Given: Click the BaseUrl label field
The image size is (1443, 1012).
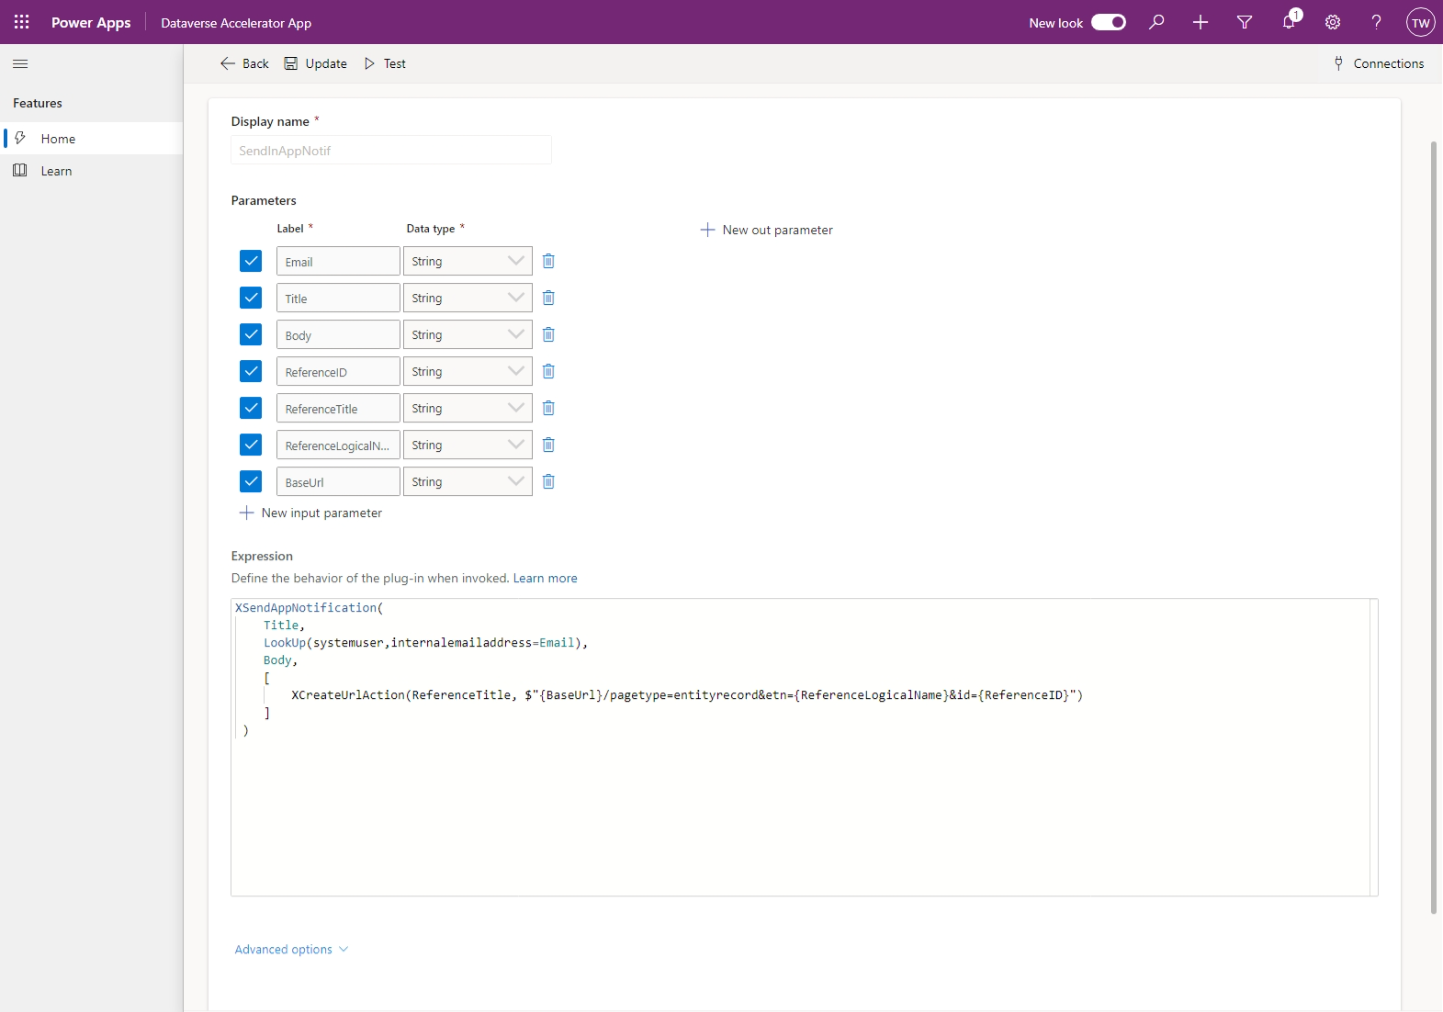Looking at the screenshot, I should tap(338, 482).
